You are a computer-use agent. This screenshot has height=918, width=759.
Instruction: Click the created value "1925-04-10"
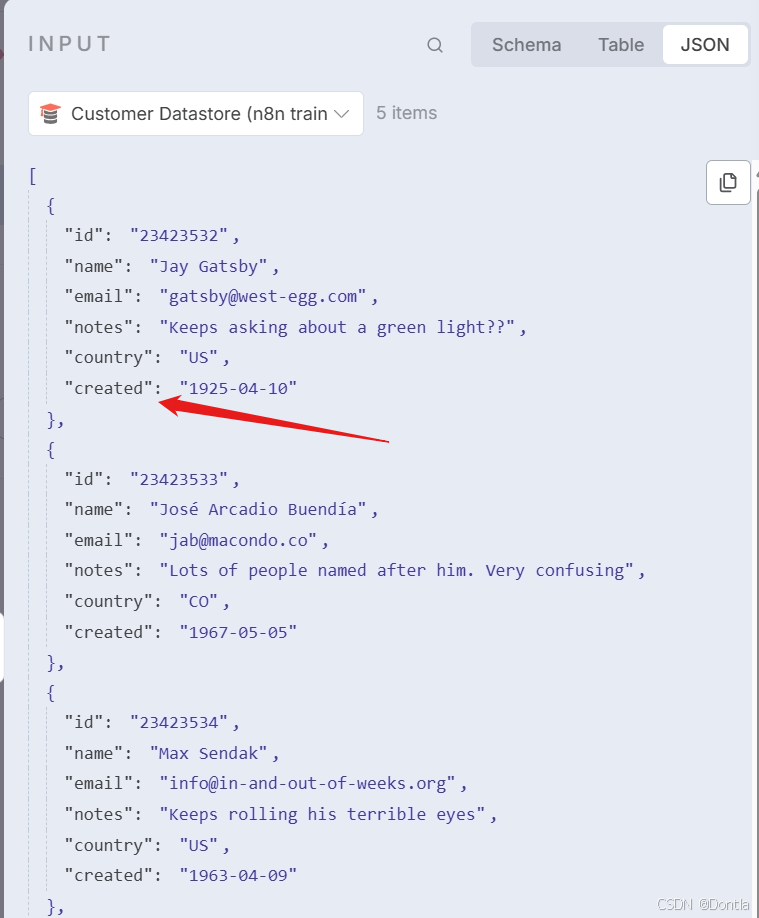point(238,388)
